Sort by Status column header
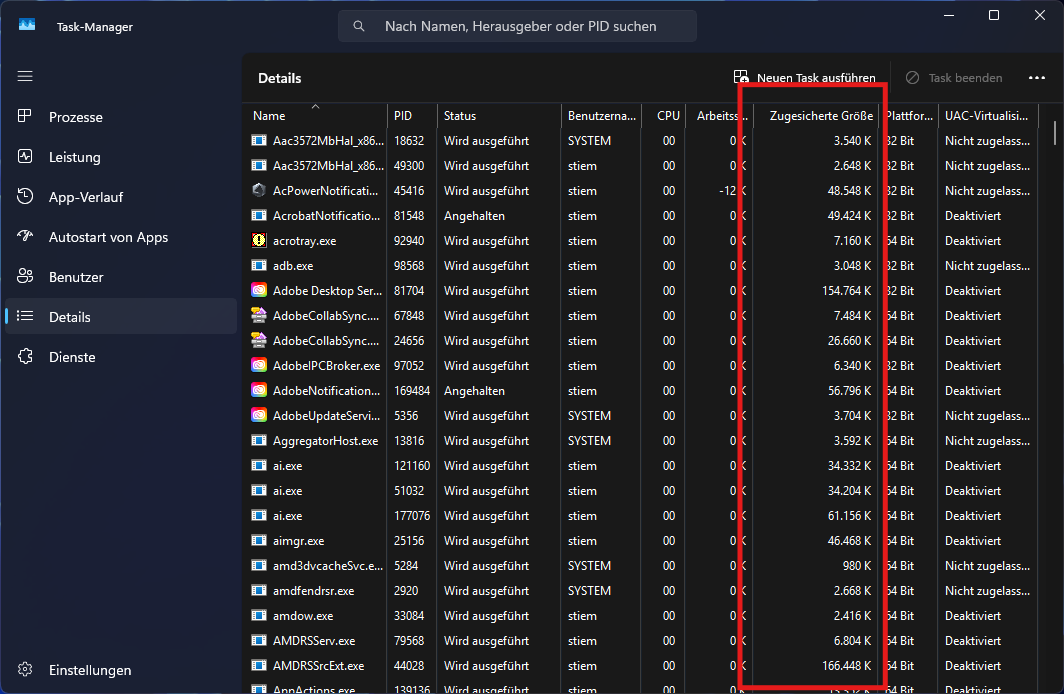Viewport: 1064px width, 694px height. pos(499,116)
